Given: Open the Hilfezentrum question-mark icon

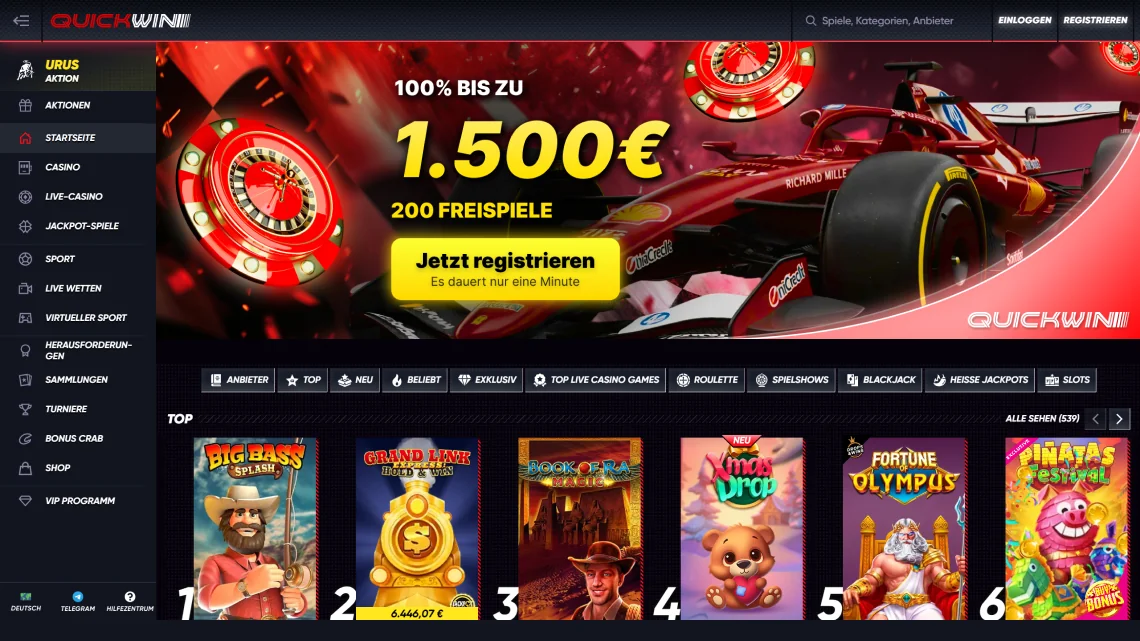Looking at the screenshot, I should pos(129,597).
